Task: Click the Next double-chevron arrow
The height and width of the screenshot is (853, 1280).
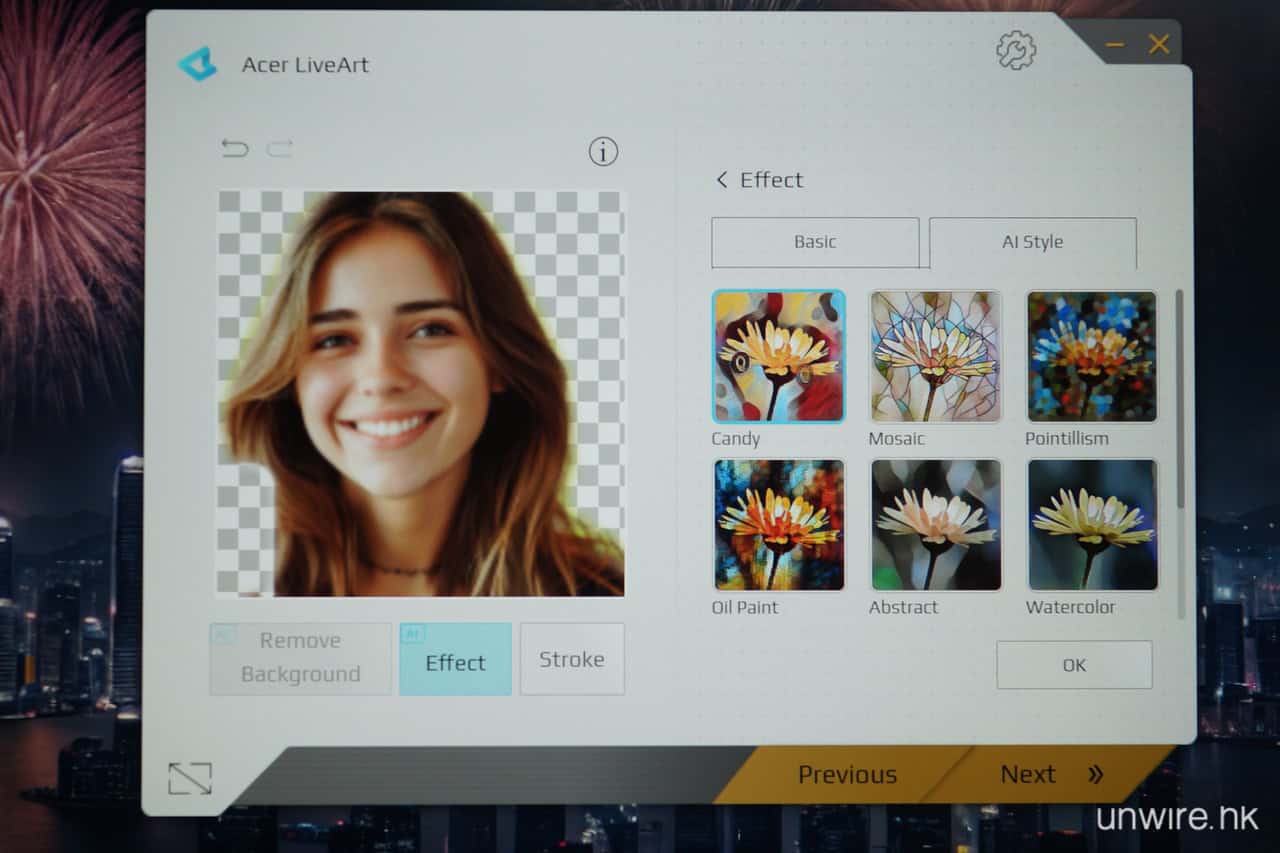Action: tap(1095, 774)
